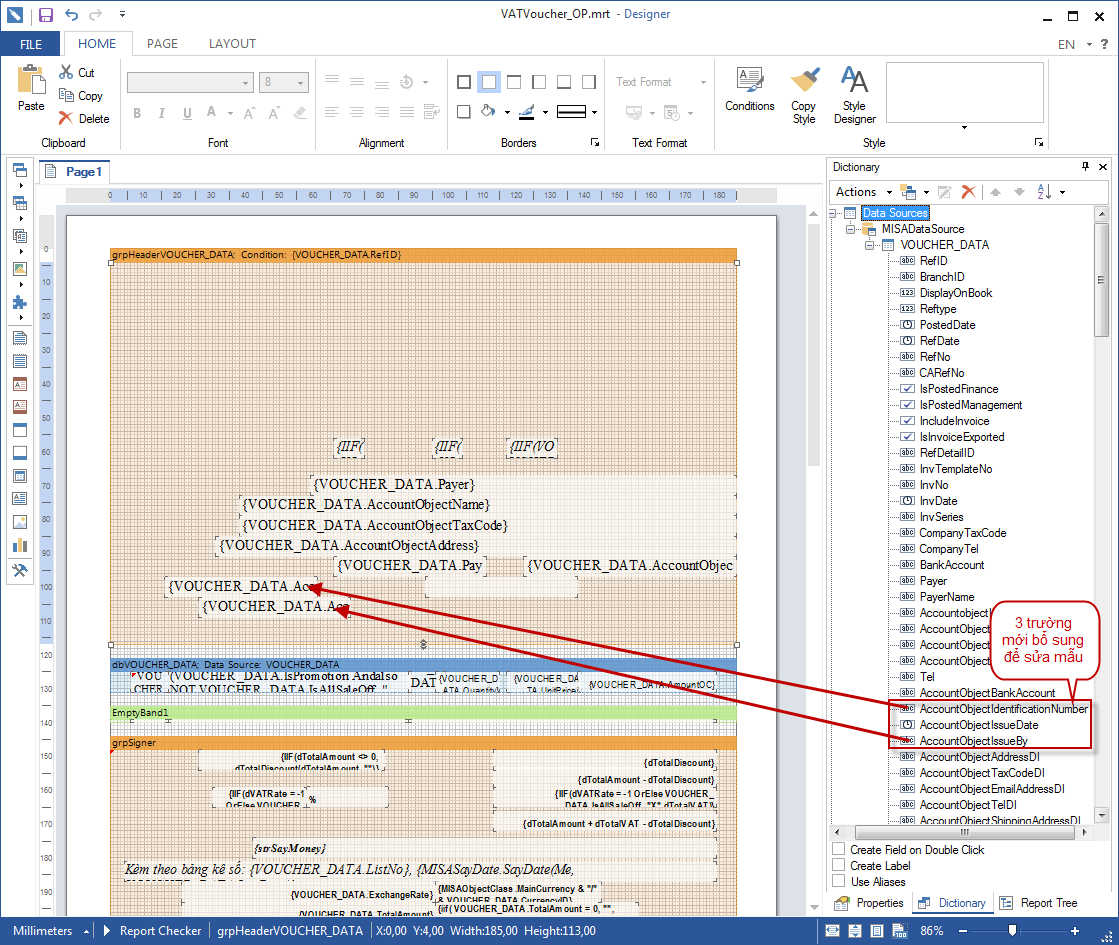Click the Delete button in Clipboard

click(84, 118)
